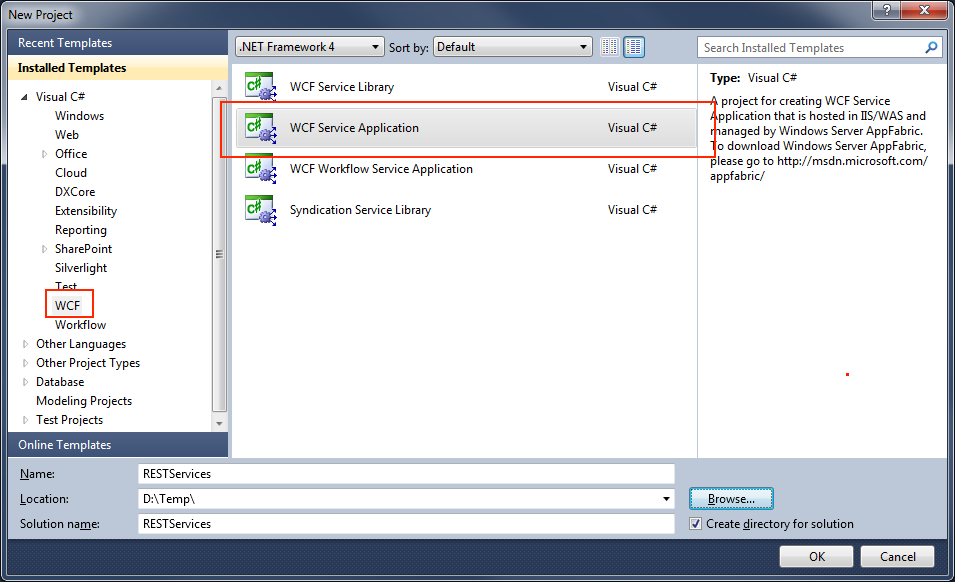Expand the Database tree node
Image resolution: width=955 pixels, height=582 pixels.
coord(25,382)
